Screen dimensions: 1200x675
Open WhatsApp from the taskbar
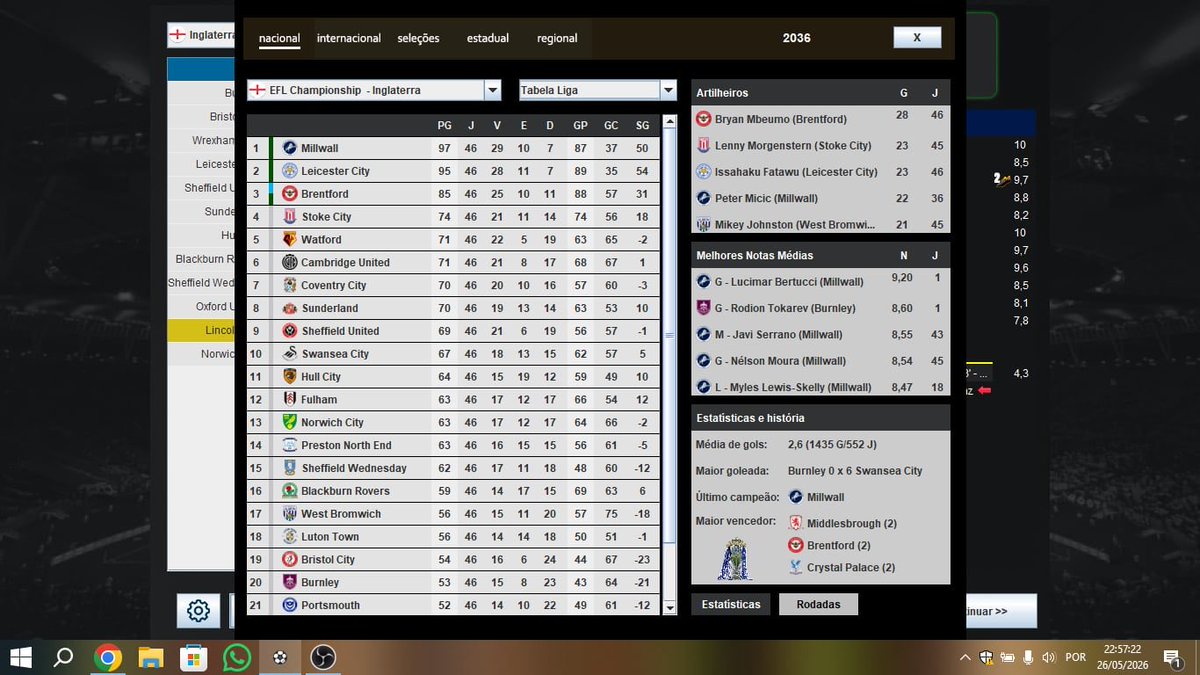(x=237, y=657)
